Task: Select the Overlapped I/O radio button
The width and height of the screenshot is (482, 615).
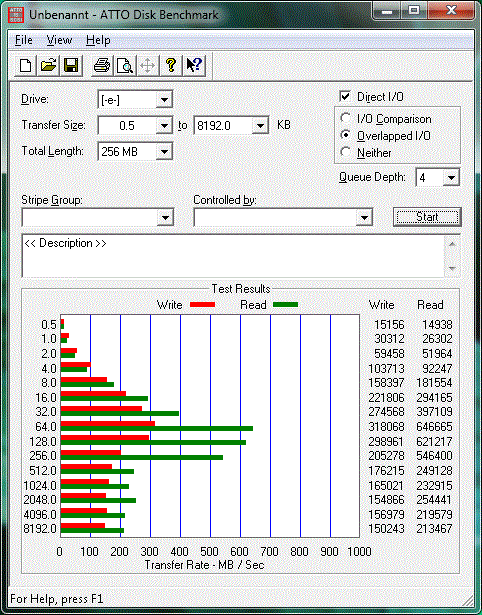Action: 346,135
